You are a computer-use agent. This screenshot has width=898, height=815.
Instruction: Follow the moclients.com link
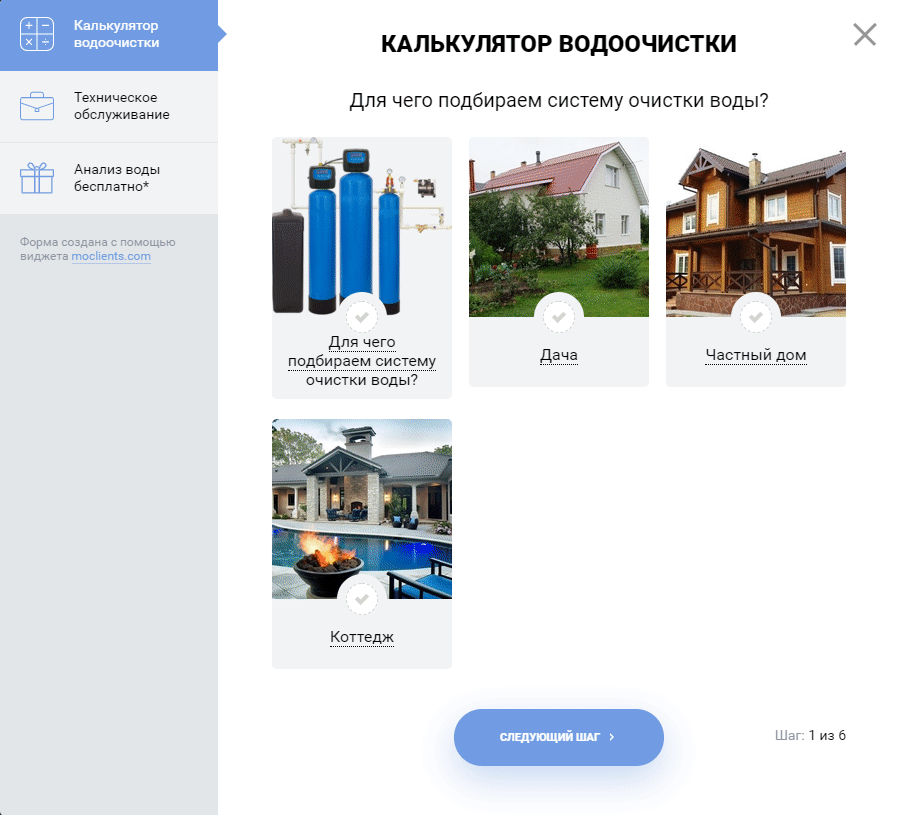[x=111, y=256]
